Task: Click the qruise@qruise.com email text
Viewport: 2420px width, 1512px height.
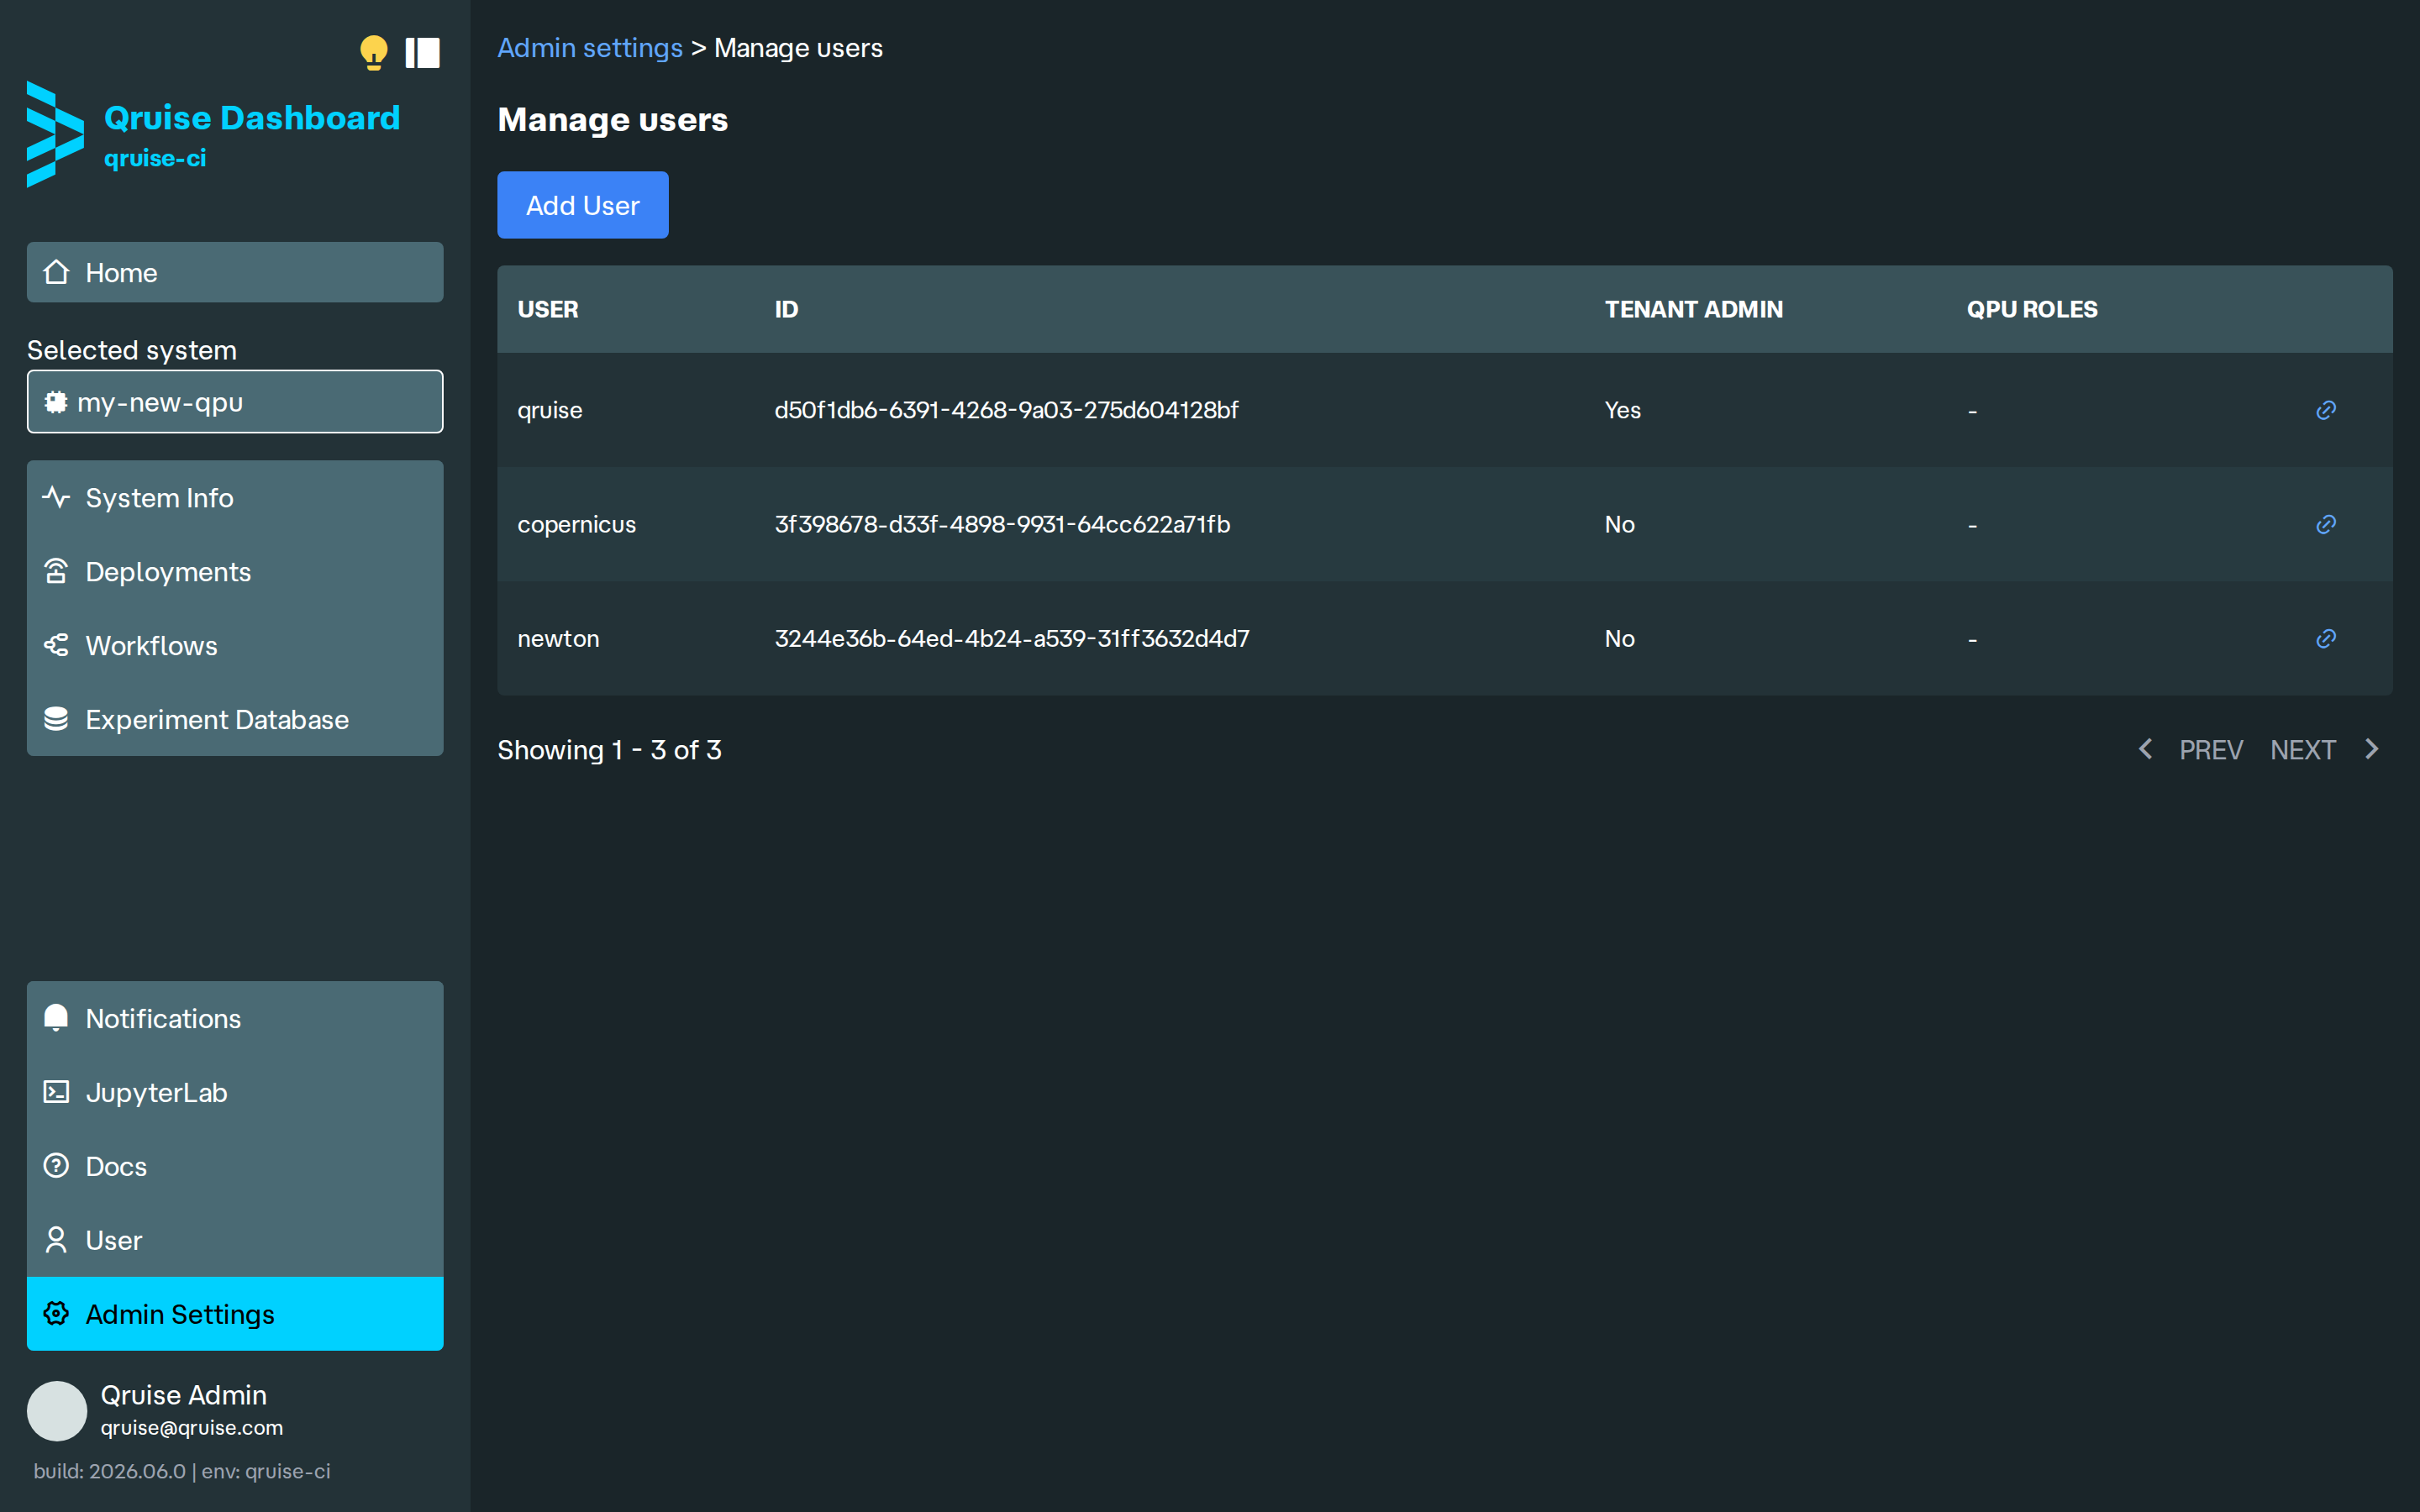Action: pos(192,1428)
